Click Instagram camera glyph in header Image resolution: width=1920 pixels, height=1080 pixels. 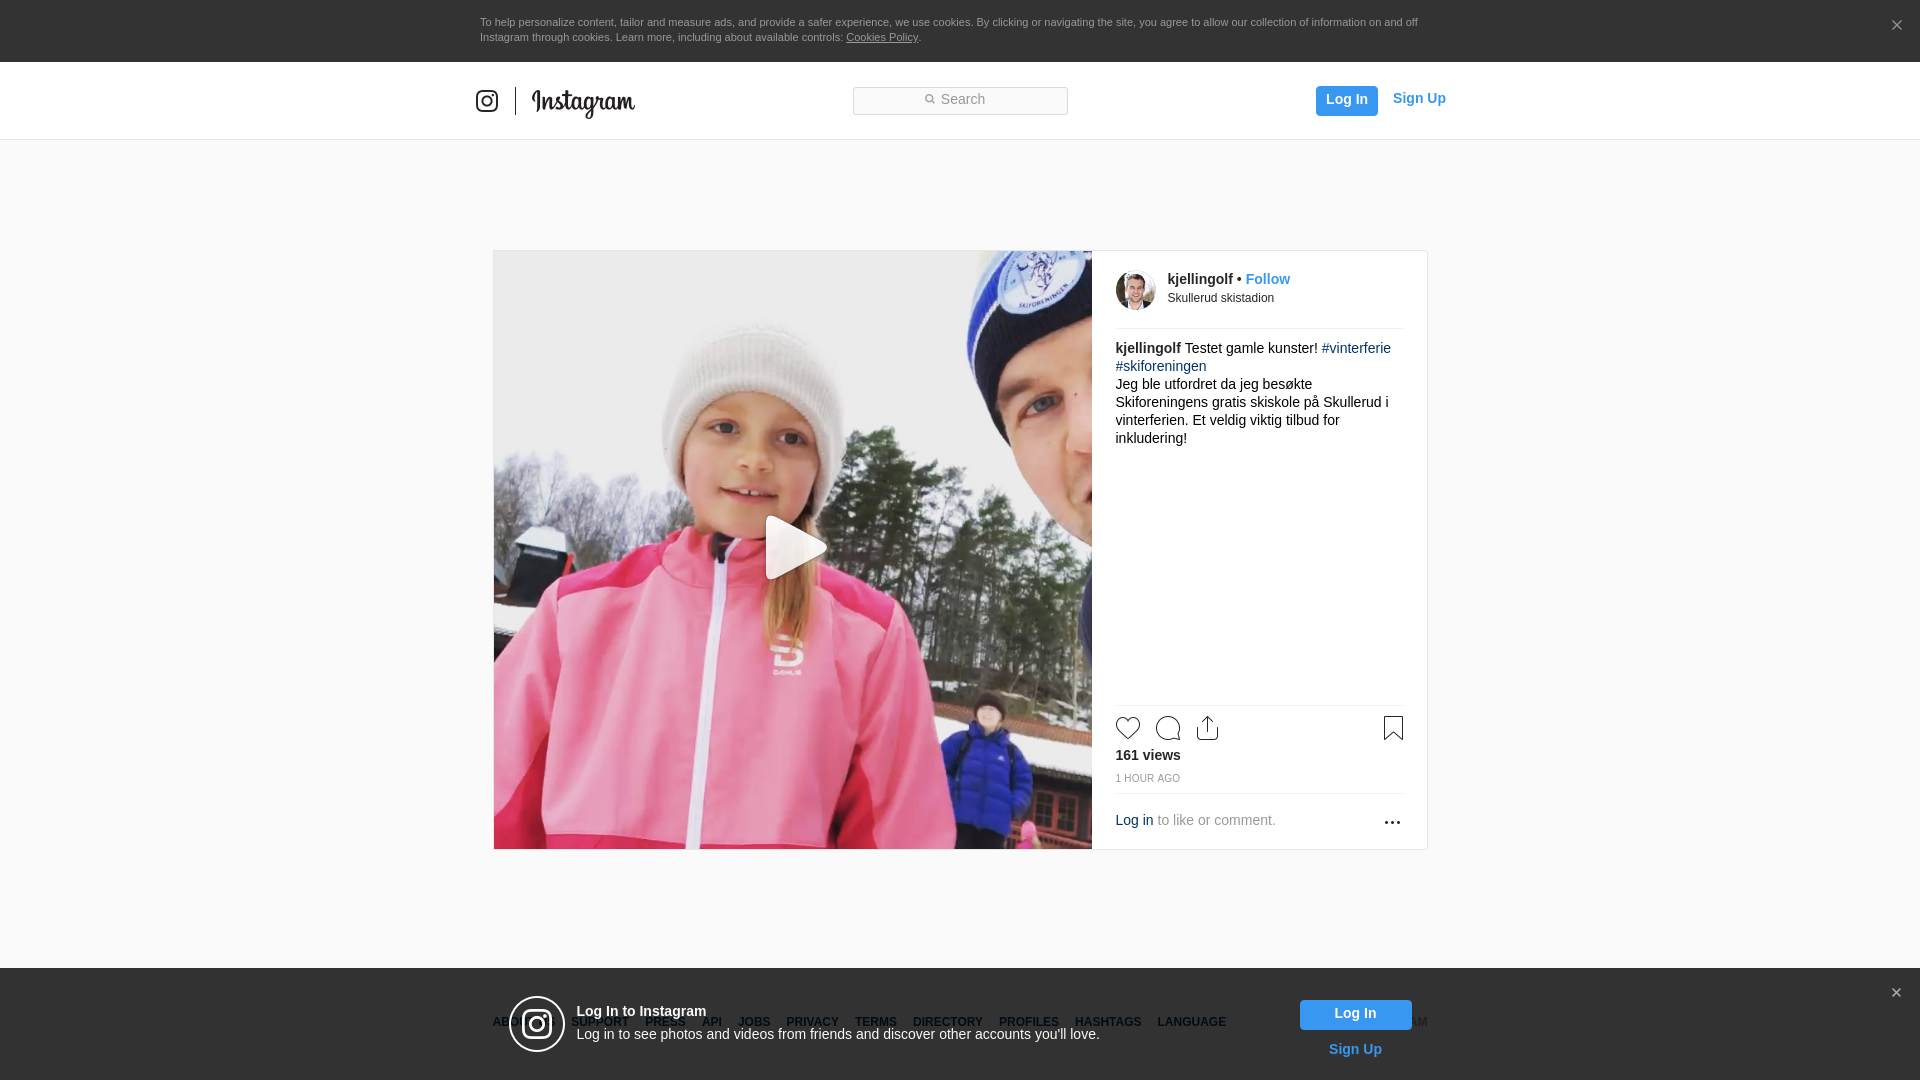pyautogui.click(x=487, y=101)
